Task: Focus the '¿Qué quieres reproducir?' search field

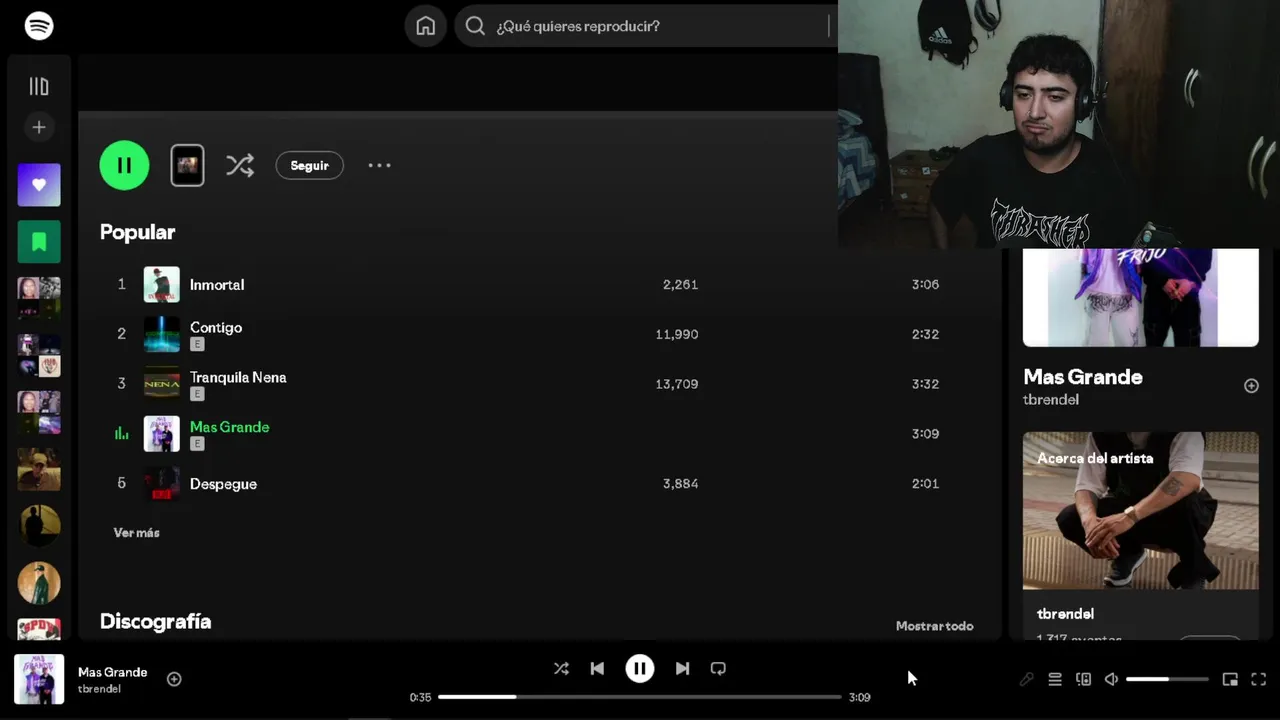Action: pos(645,26)
